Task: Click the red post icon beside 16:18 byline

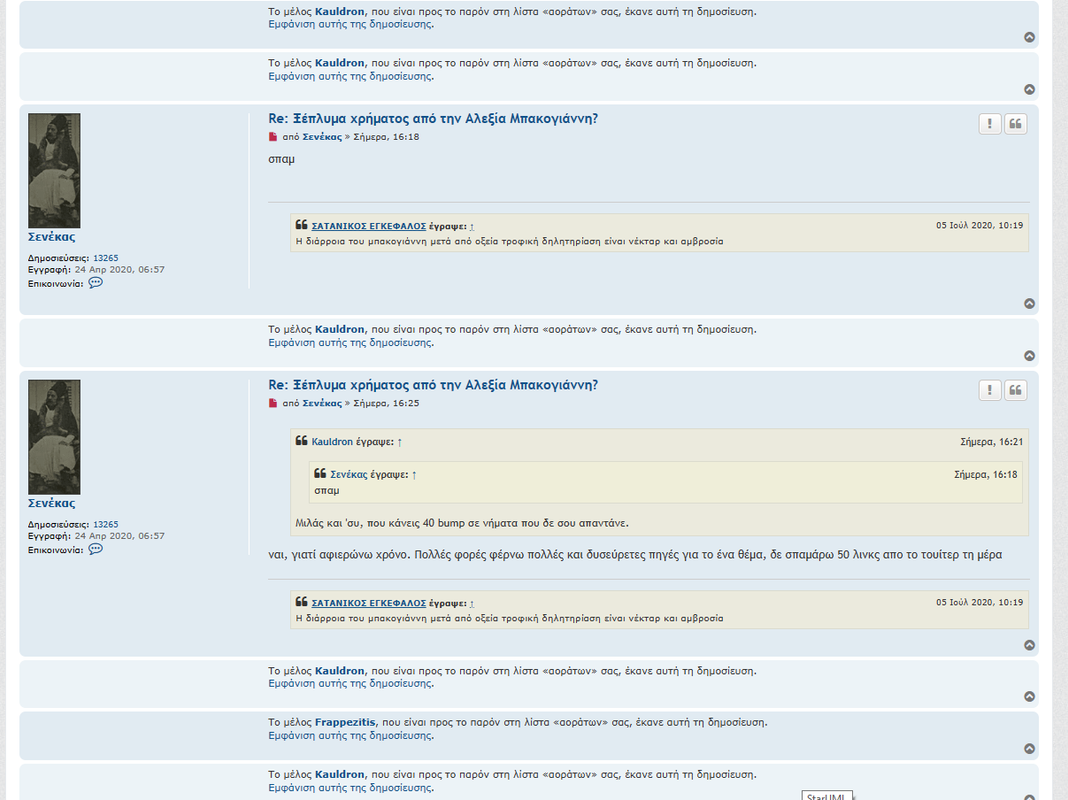Action: pos(273,137)
